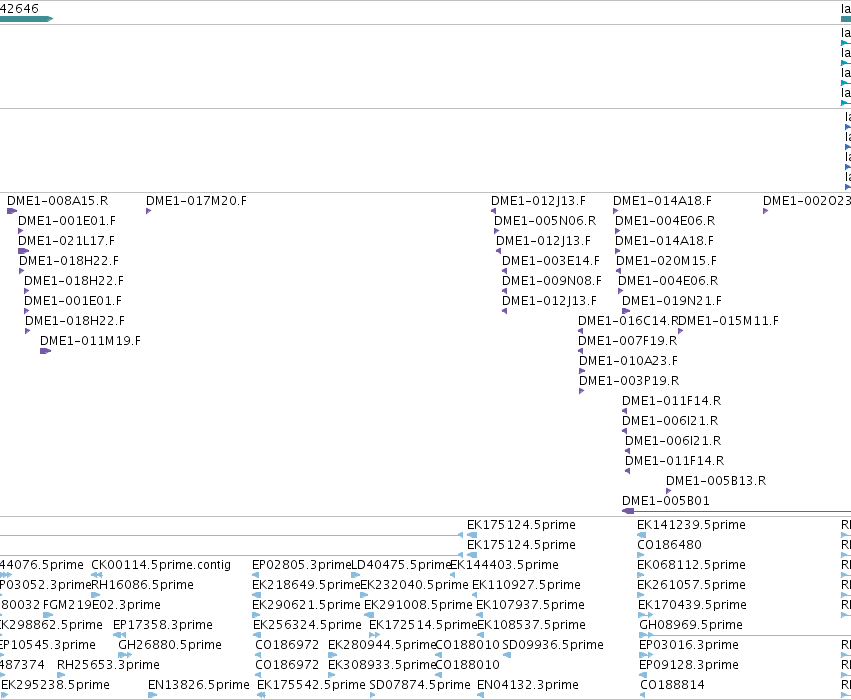Viewport: 851px width, 700px height.
Task: Select EN04132.3prime
Action: click(x=528, y=685)
